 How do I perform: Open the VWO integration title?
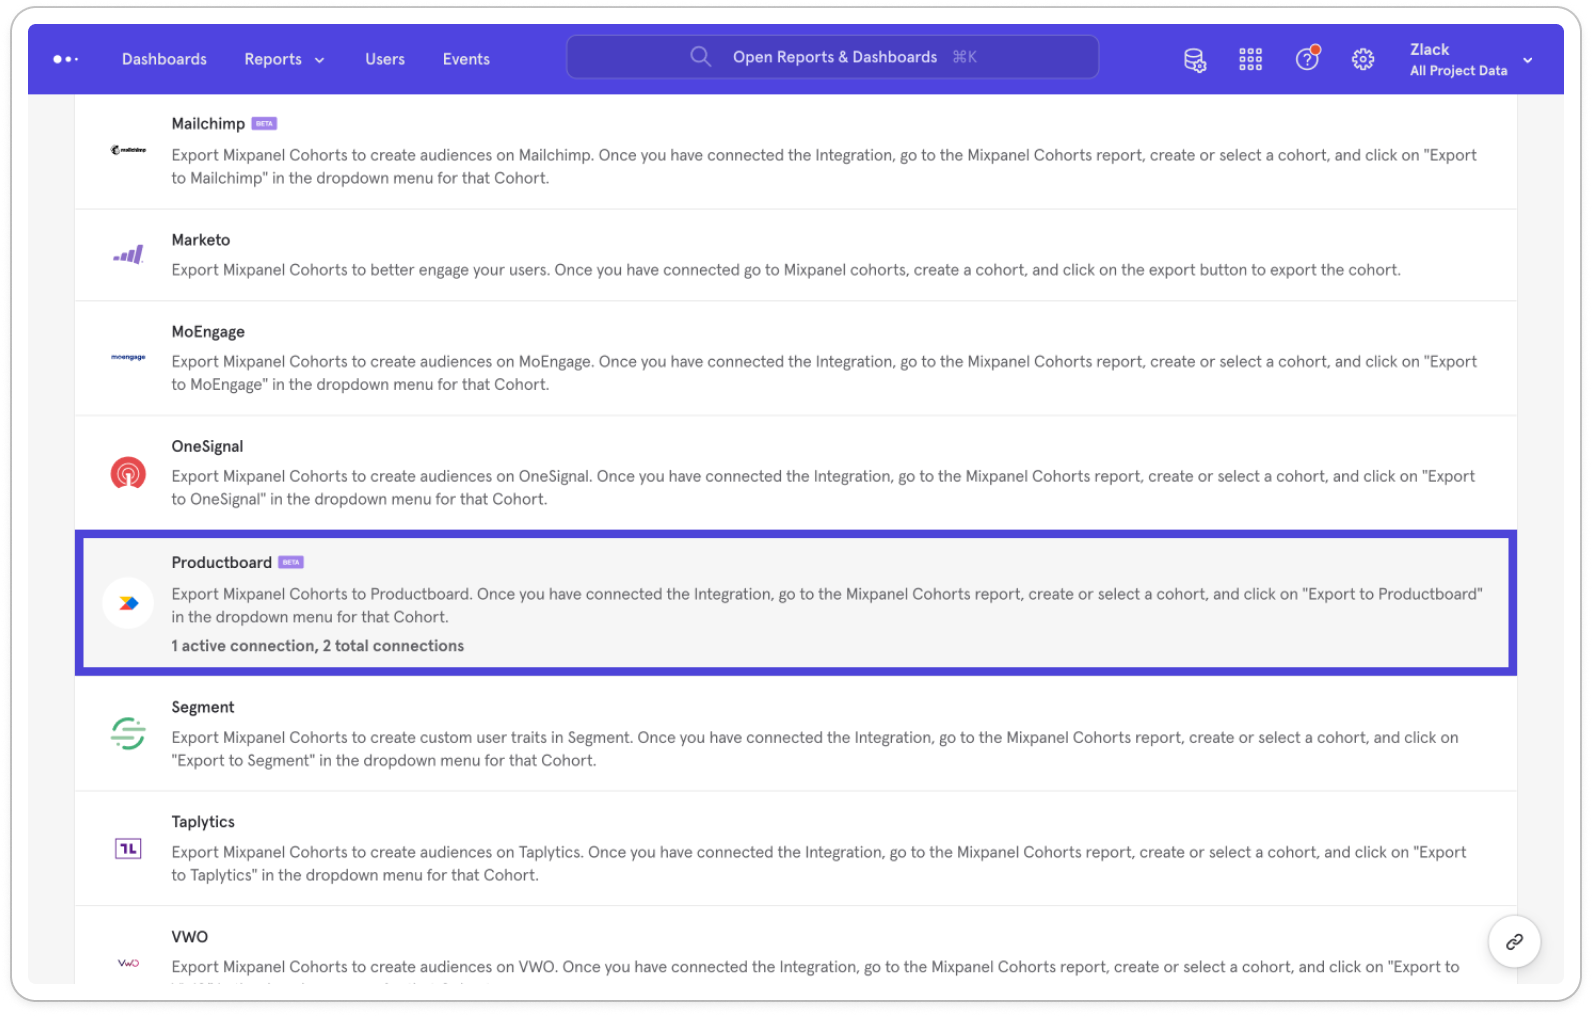[190, 937]
